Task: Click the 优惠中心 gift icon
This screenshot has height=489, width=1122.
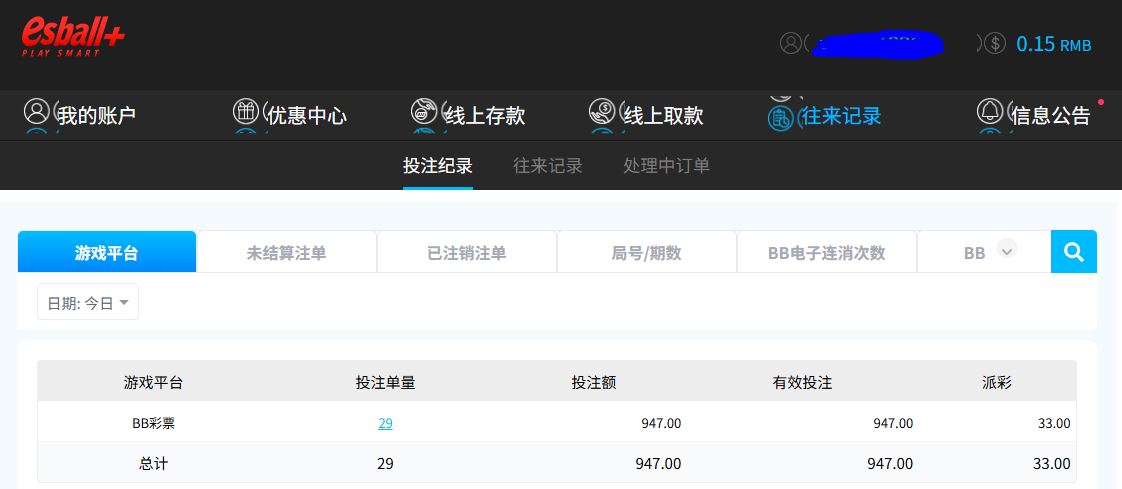Action: pos(245,111)
